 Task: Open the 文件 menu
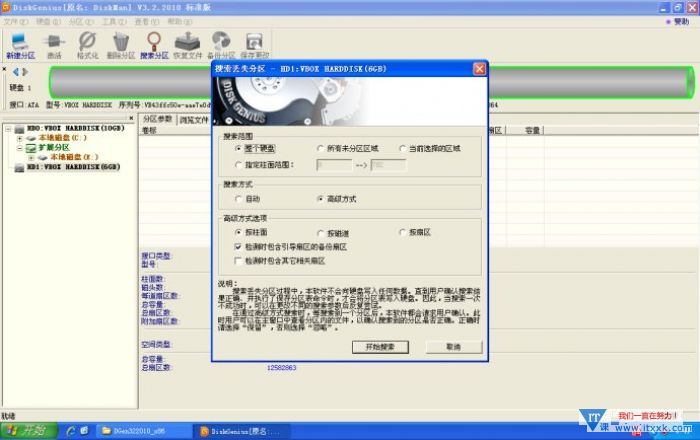pos(16,21)
